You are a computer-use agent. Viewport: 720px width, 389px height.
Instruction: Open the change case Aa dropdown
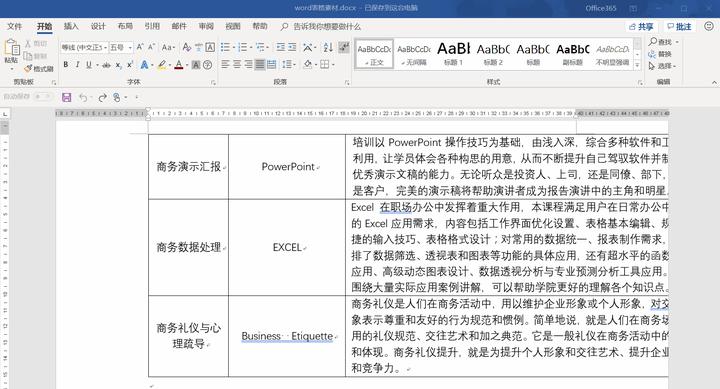(168, 47)
